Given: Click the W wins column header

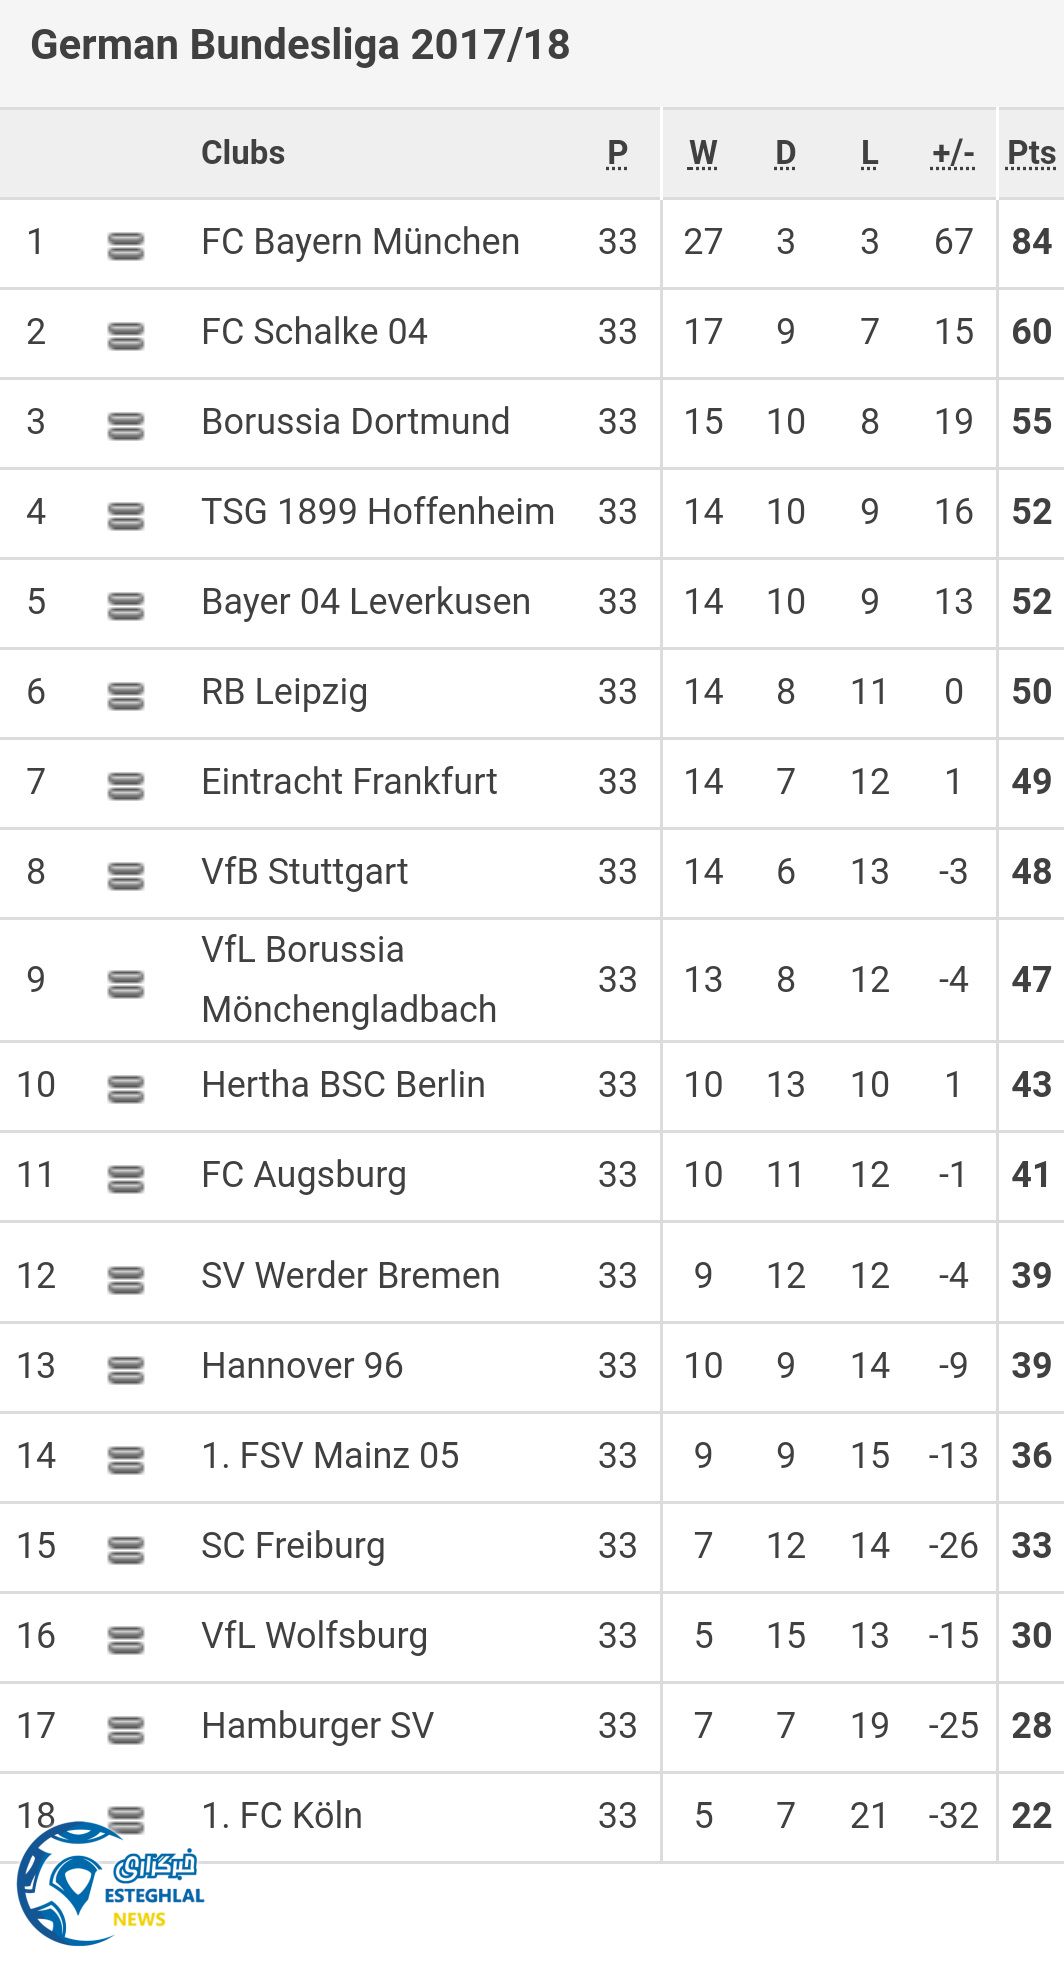Looking at the screenshot, I should point(703,153).
